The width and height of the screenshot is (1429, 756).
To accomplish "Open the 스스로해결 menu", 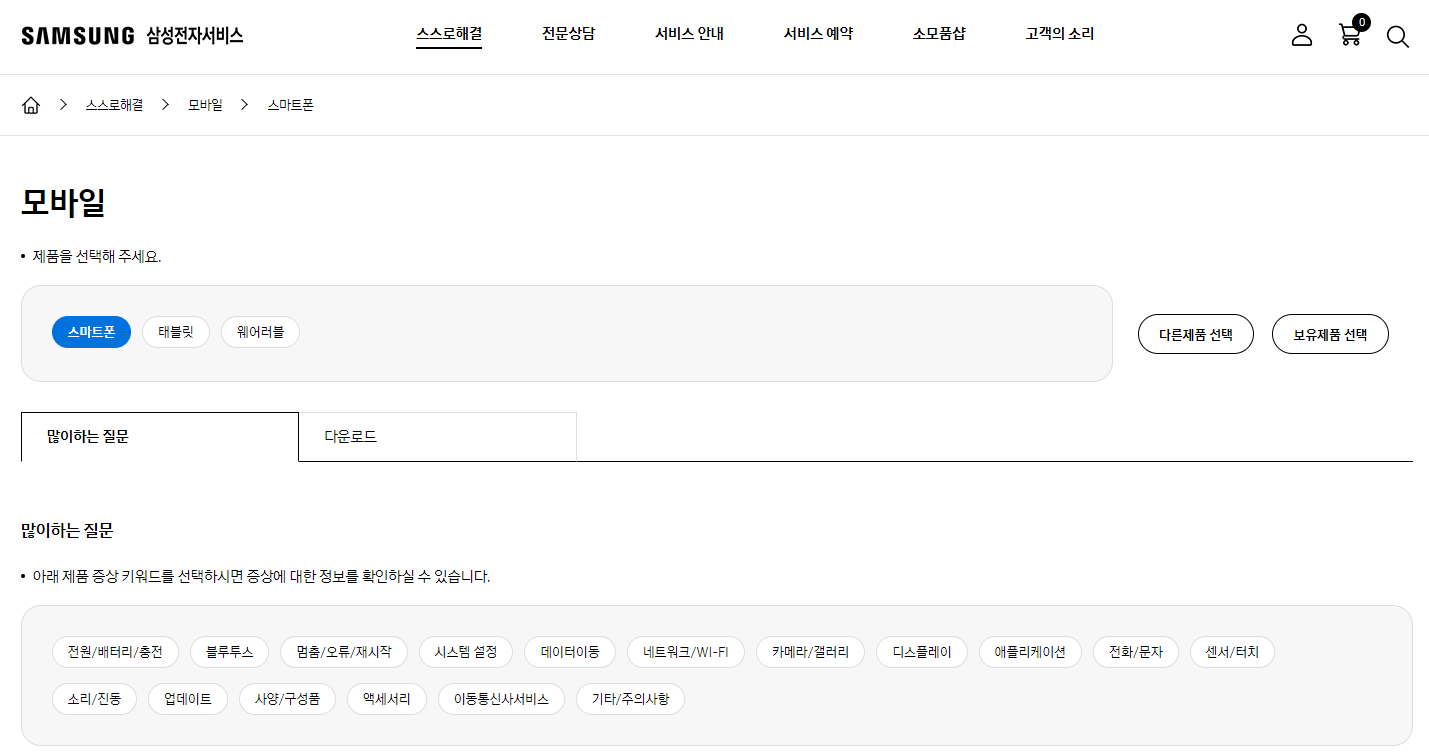I will coord(449,34).
